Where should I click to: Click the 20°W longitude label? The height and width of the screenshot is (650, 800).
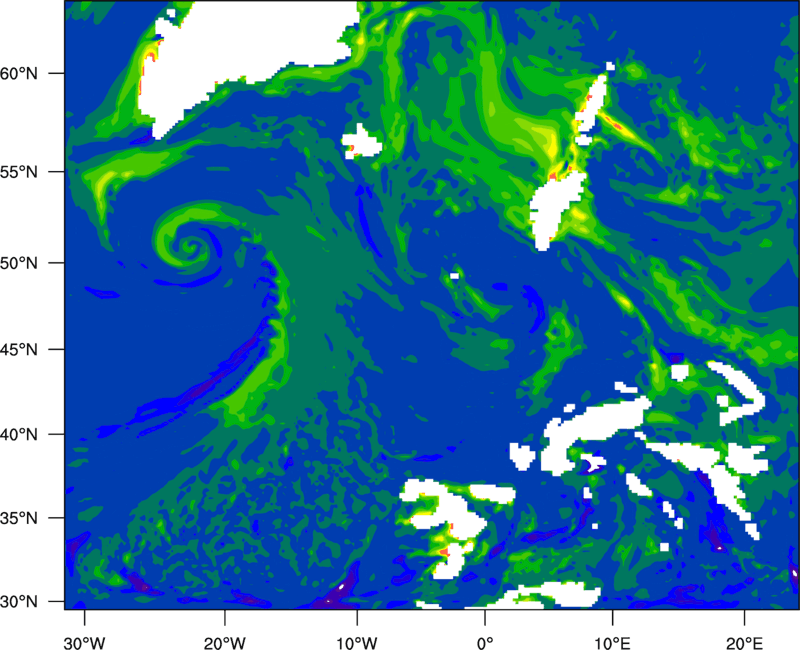pos(224,643)
